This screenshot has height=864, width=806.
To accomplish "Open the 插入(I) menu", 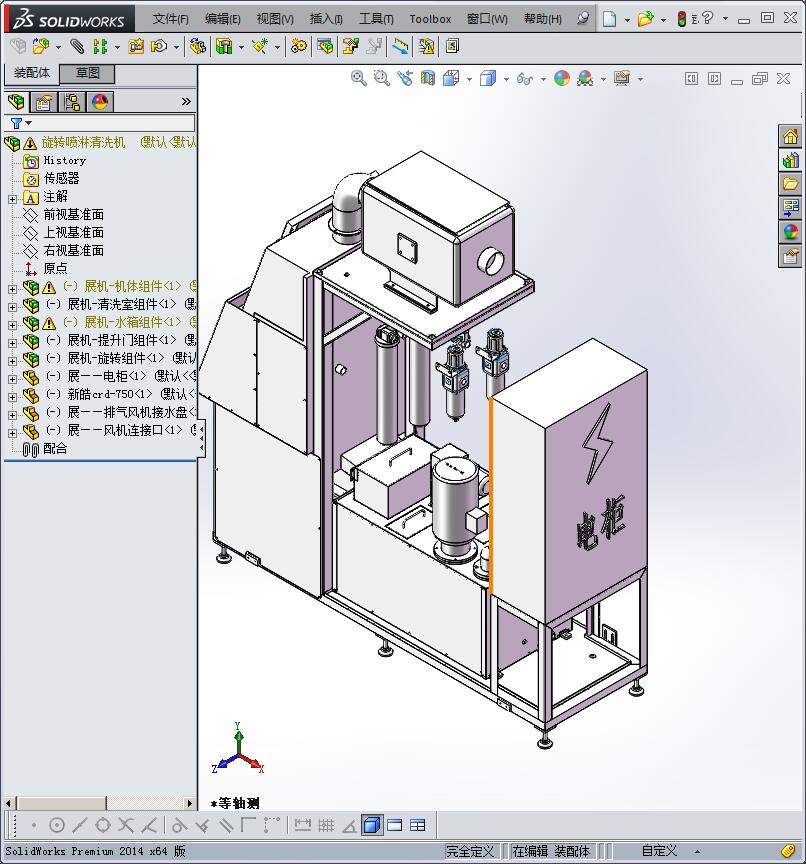I will click(x=326, y=19).
